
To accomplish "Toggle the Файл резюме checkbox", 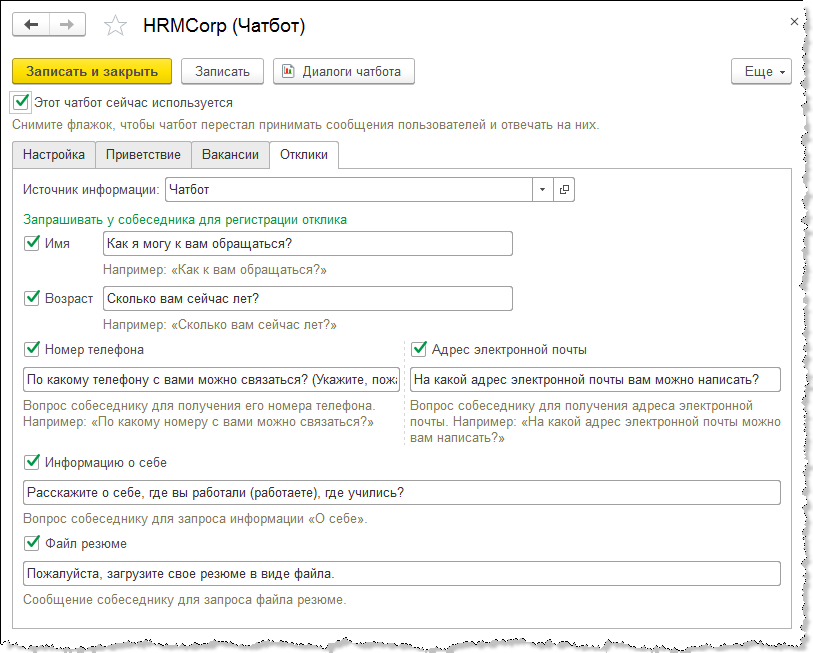I will (x=32, y=544).
